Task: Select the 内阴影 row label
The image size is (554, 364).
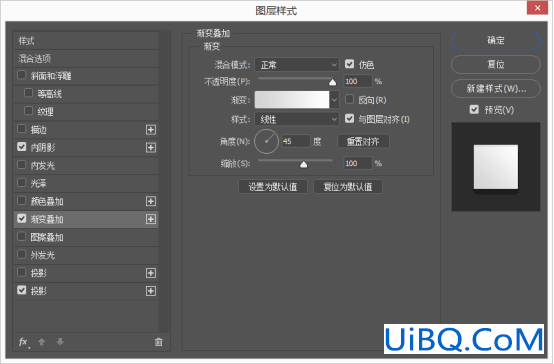Action: click(x=43, y=148)
